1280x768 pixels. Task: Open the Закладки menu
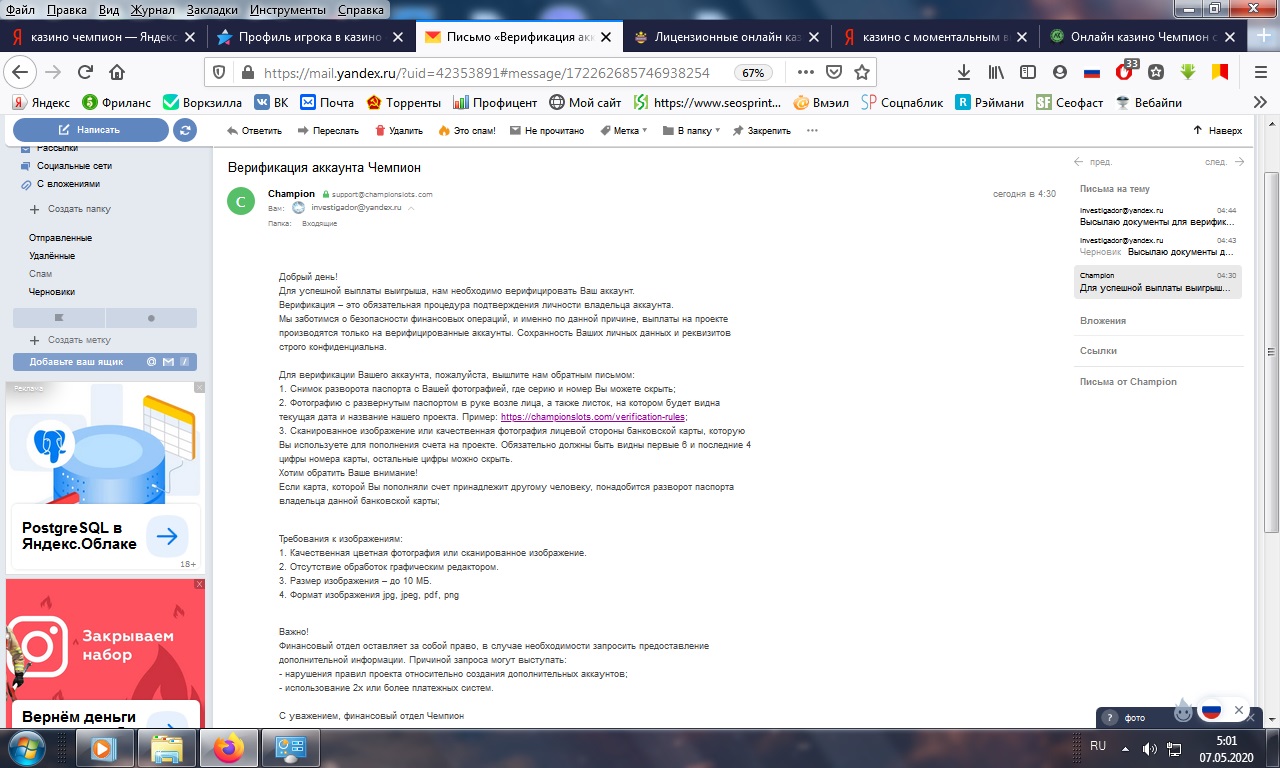[x=213, y=10]
